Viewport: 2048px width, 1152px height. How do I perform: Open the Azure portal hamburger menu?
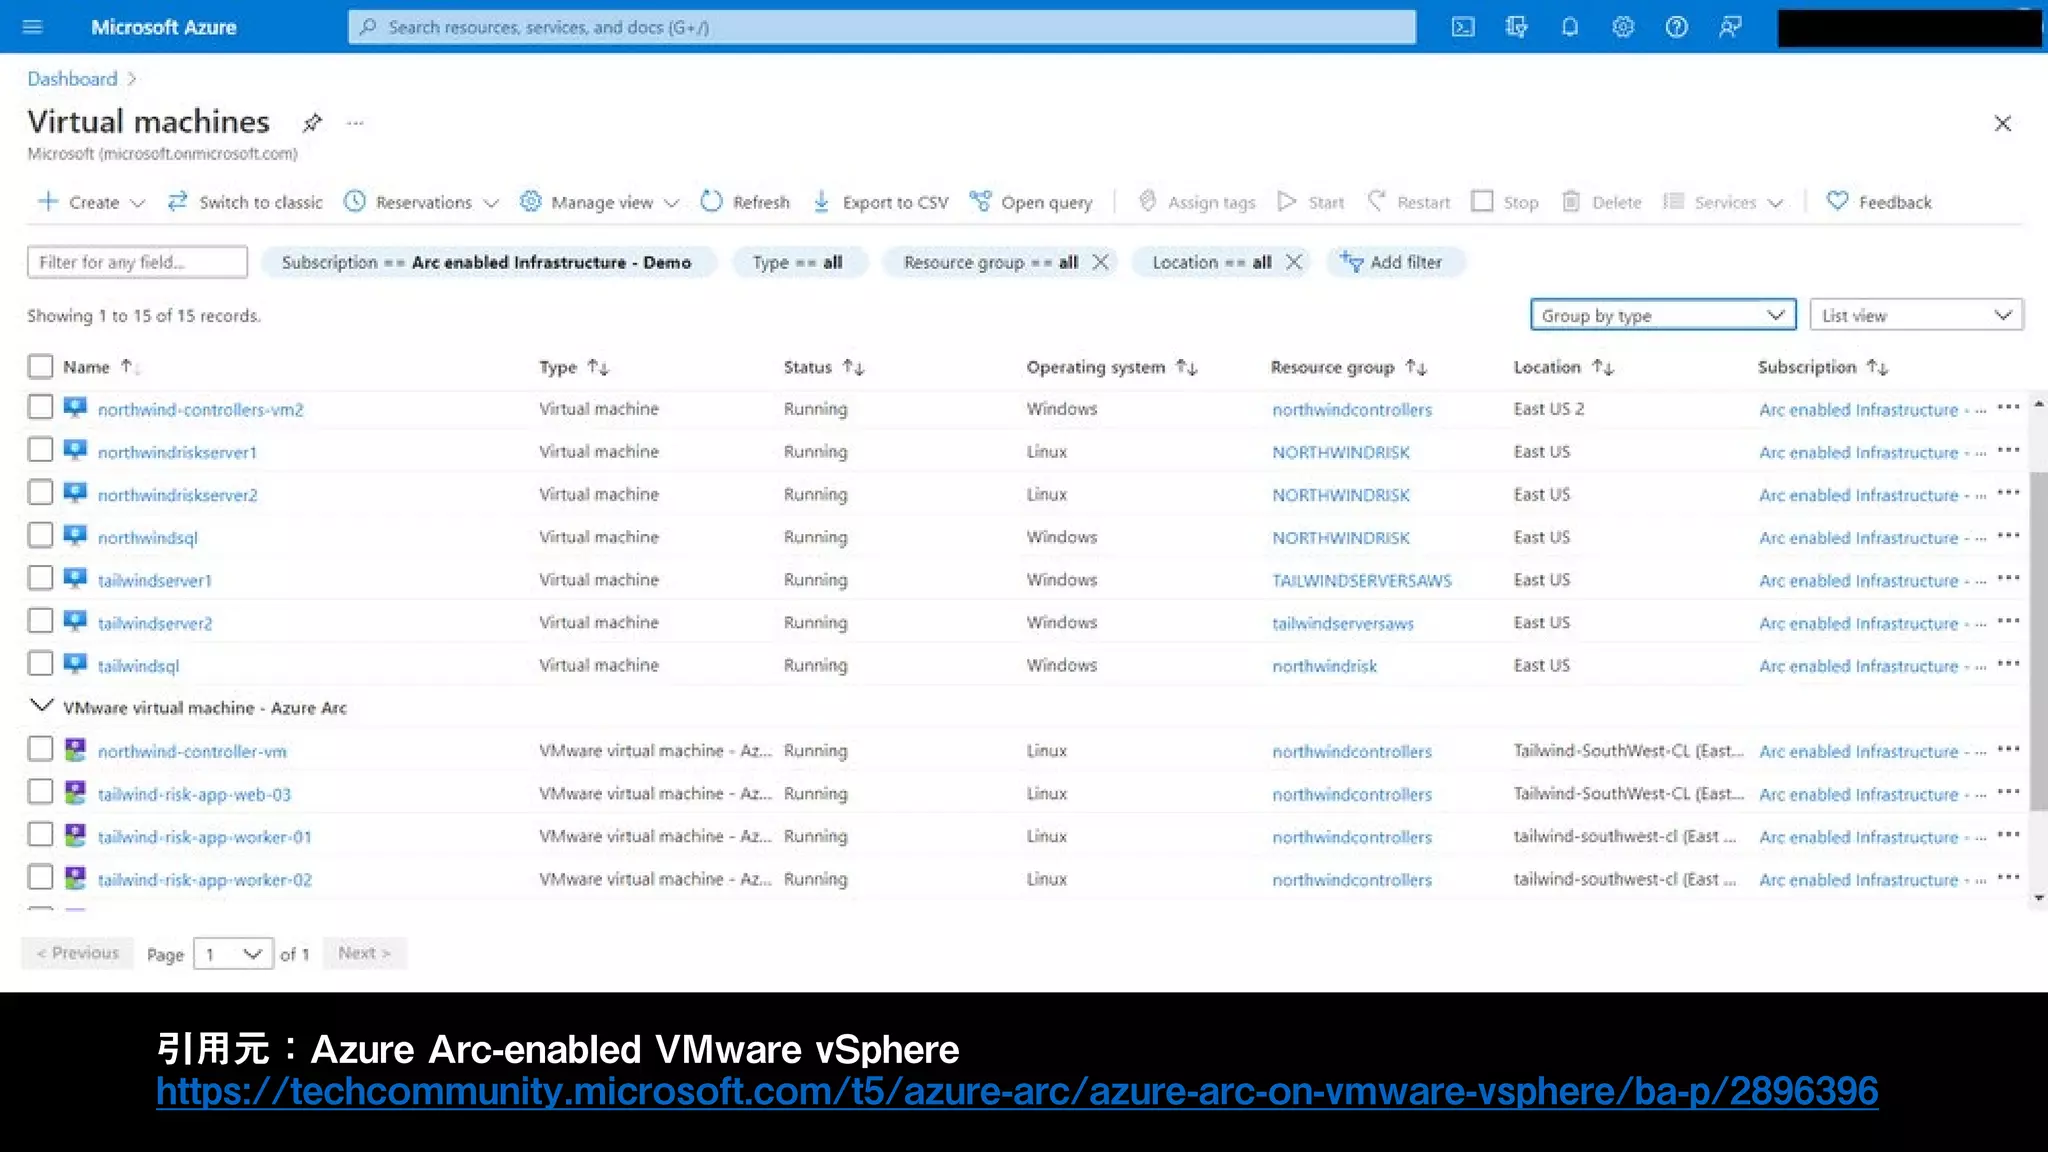(x=32, y=27)
